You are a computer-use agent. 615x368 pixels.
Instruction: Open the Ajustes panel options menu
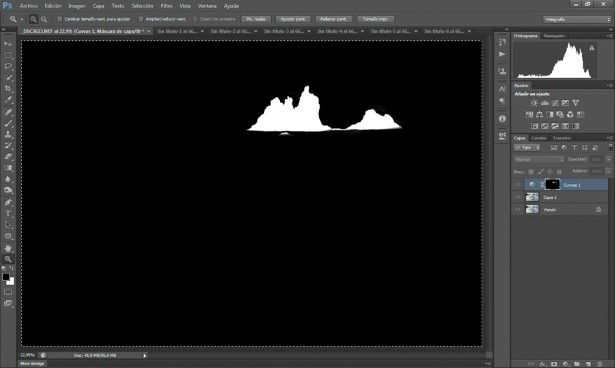click(609, 85)
